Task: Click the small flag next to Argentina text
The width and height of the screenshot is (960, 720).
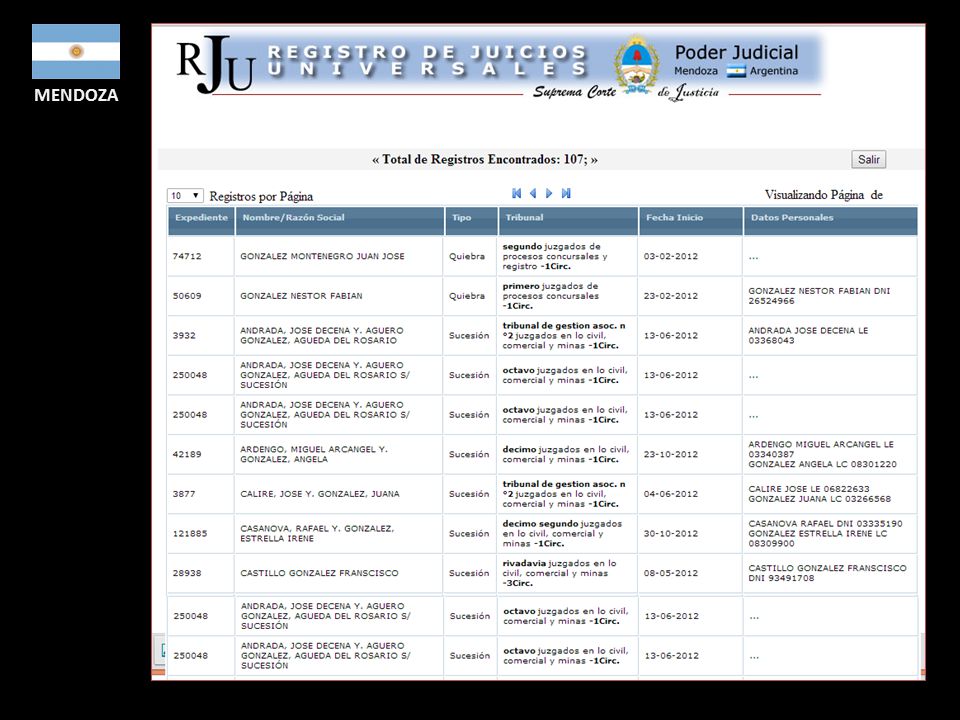Action: pyautogui.click(x=736, y=71)
